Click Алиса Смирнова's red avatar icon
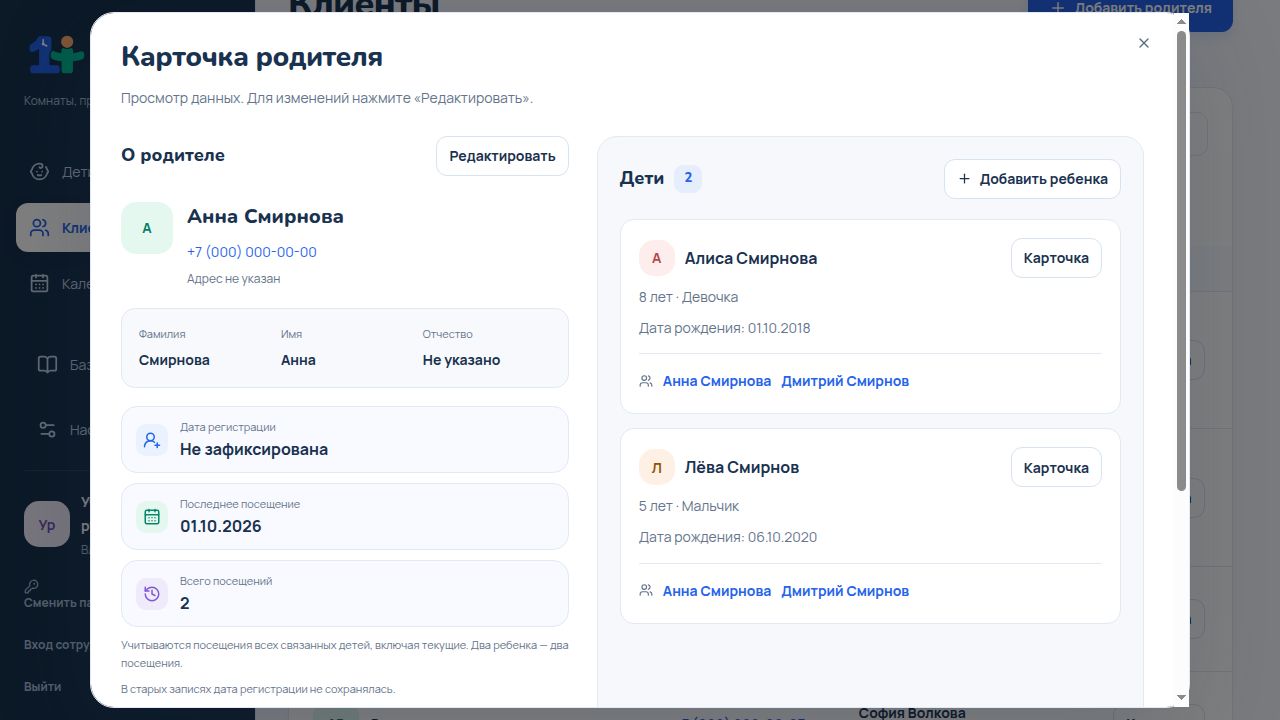Viewport: 1280px width, 720px height. pos(657,258)
